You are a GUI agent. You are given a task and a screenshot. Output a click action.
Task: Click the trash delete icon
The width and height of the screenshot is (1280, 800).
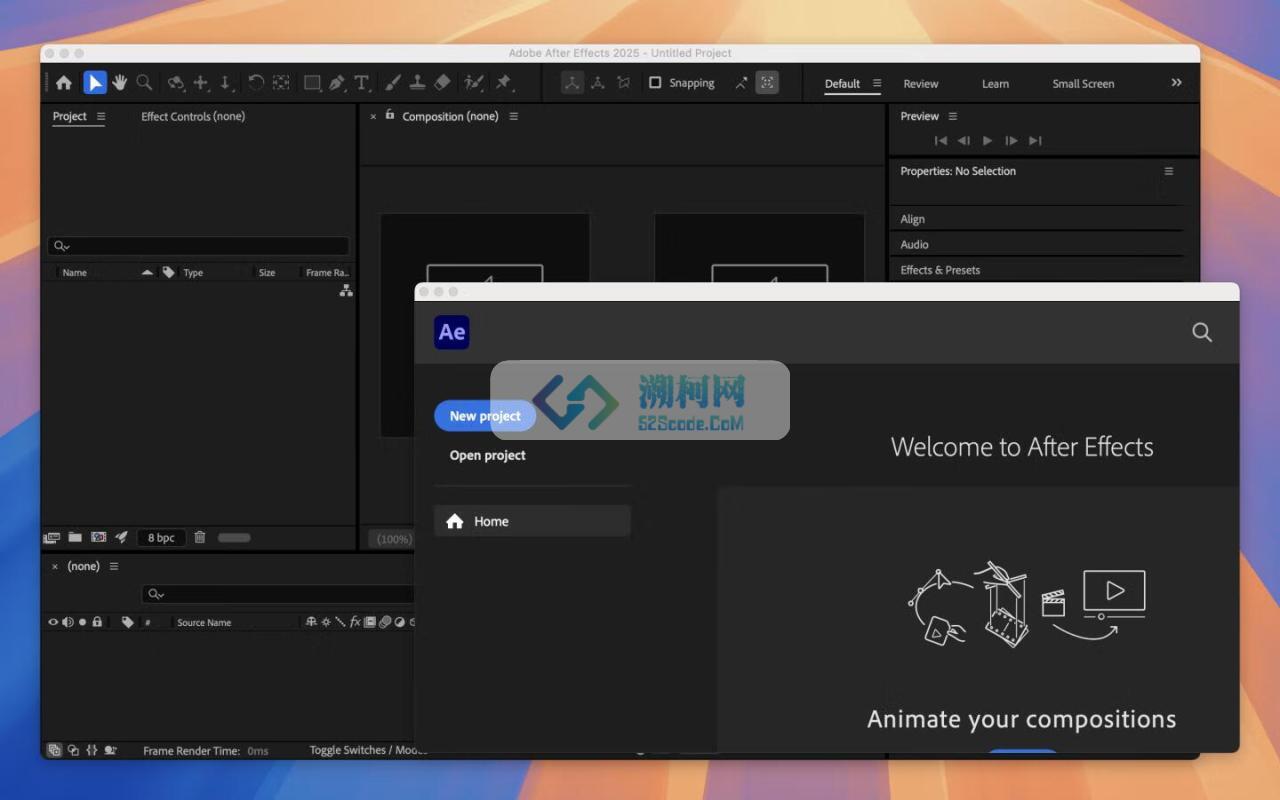[200, 538]
